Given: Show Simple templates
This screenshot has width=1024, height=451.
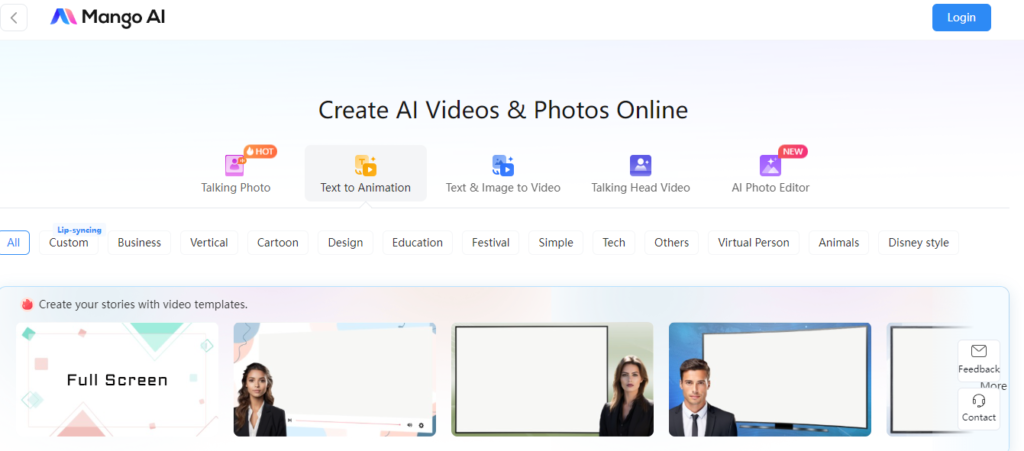Looking at the screenshot, I should [x=556, y=243].
